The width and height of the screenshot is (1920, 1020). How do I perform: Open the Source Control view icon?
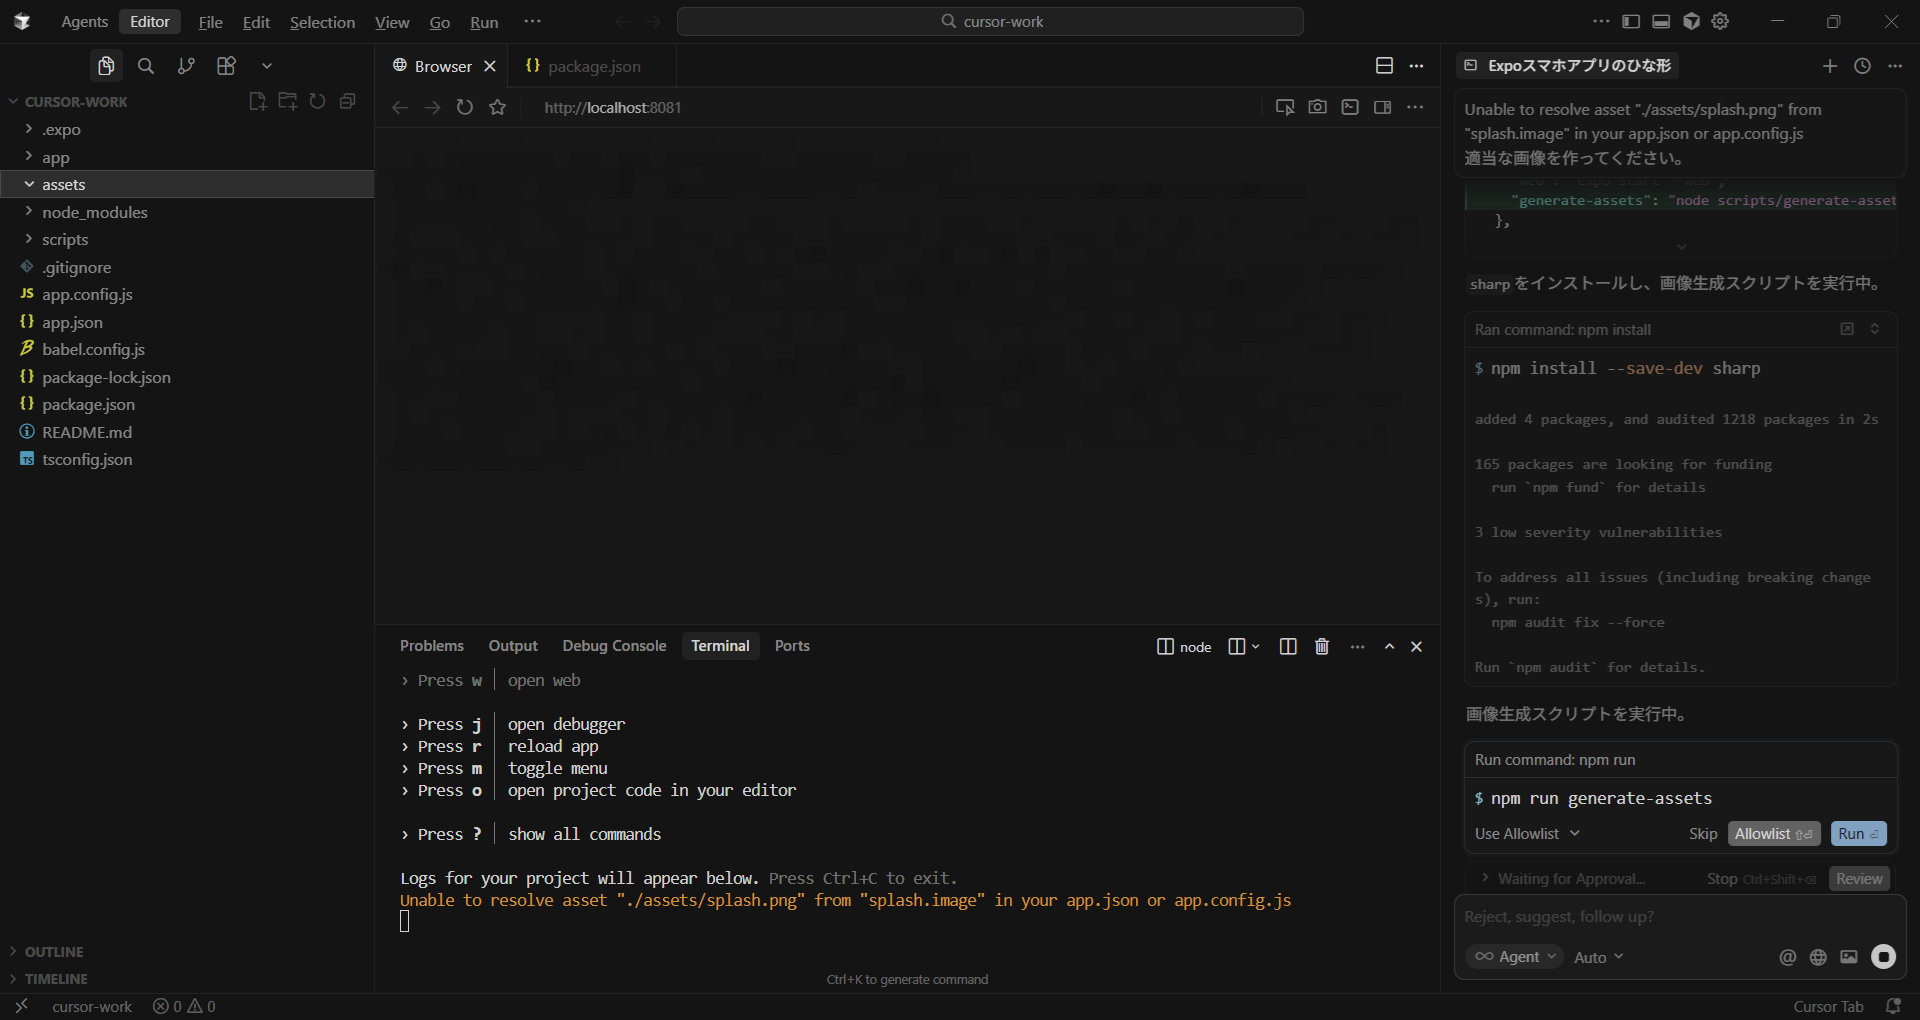point(186,66)
